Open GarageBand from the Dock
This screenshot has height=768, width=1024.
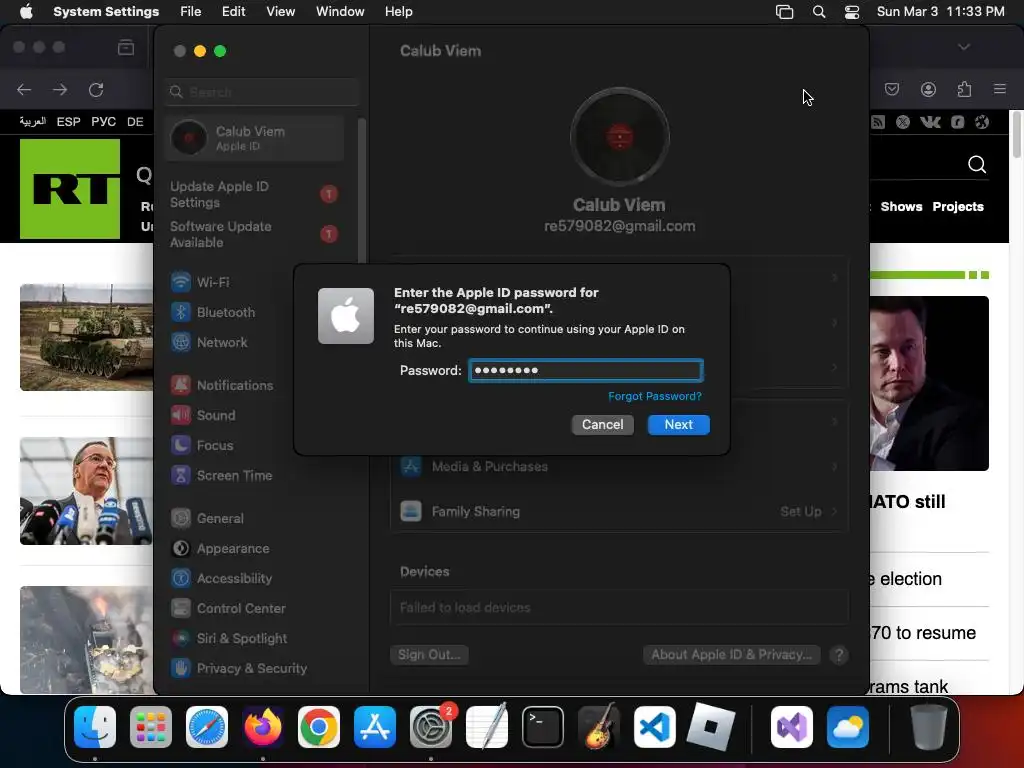[x=599, y=727]
